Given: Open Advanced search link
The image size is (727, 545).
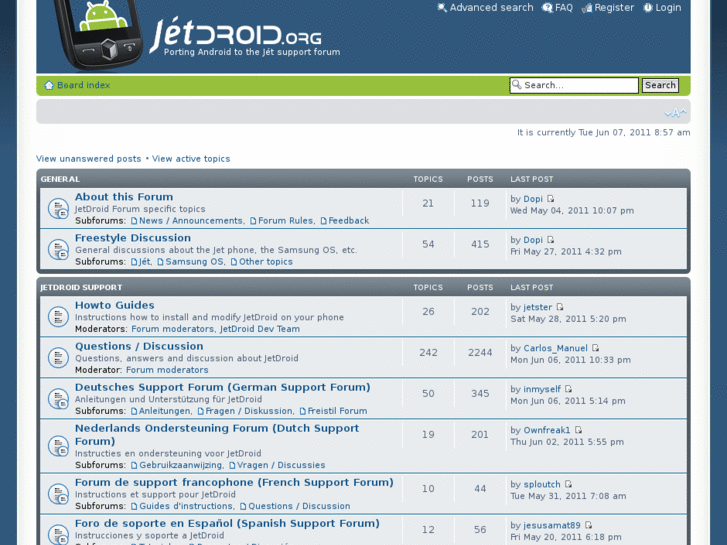Looking at the screenshot, I should coord(491,7).
